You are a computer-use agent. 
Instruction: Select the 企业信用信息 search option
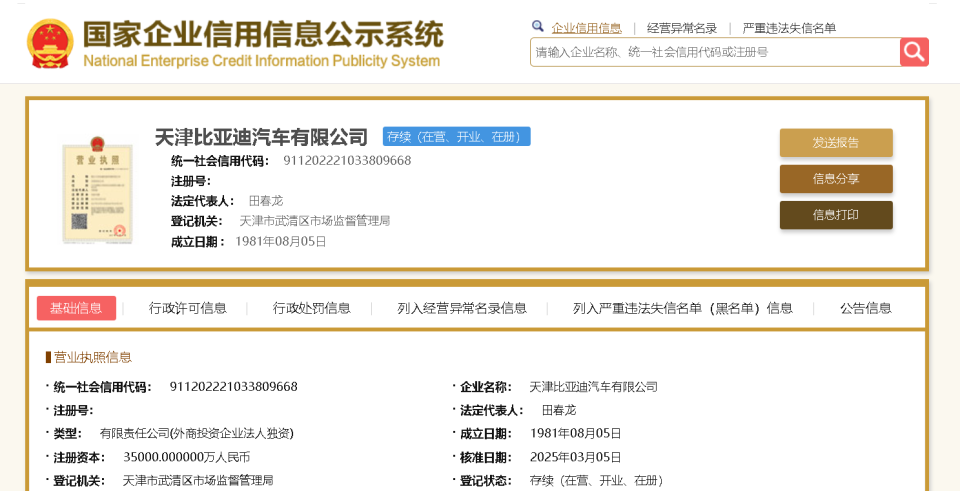[x=587, y=28]
